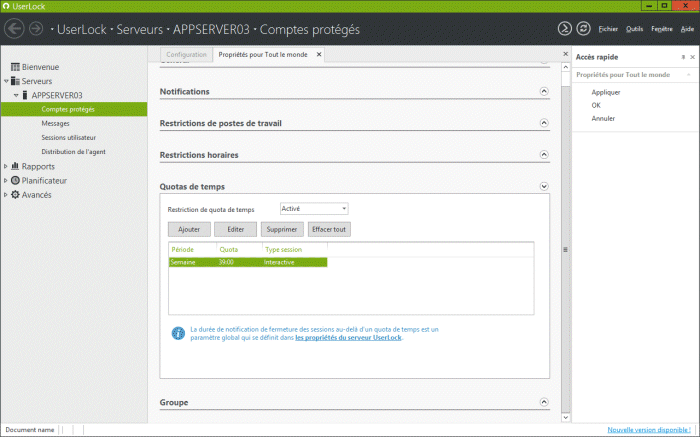Click the scrollbar down arrow
The height and width of the screenshot is (437, 700).
[x=566, y=417]
